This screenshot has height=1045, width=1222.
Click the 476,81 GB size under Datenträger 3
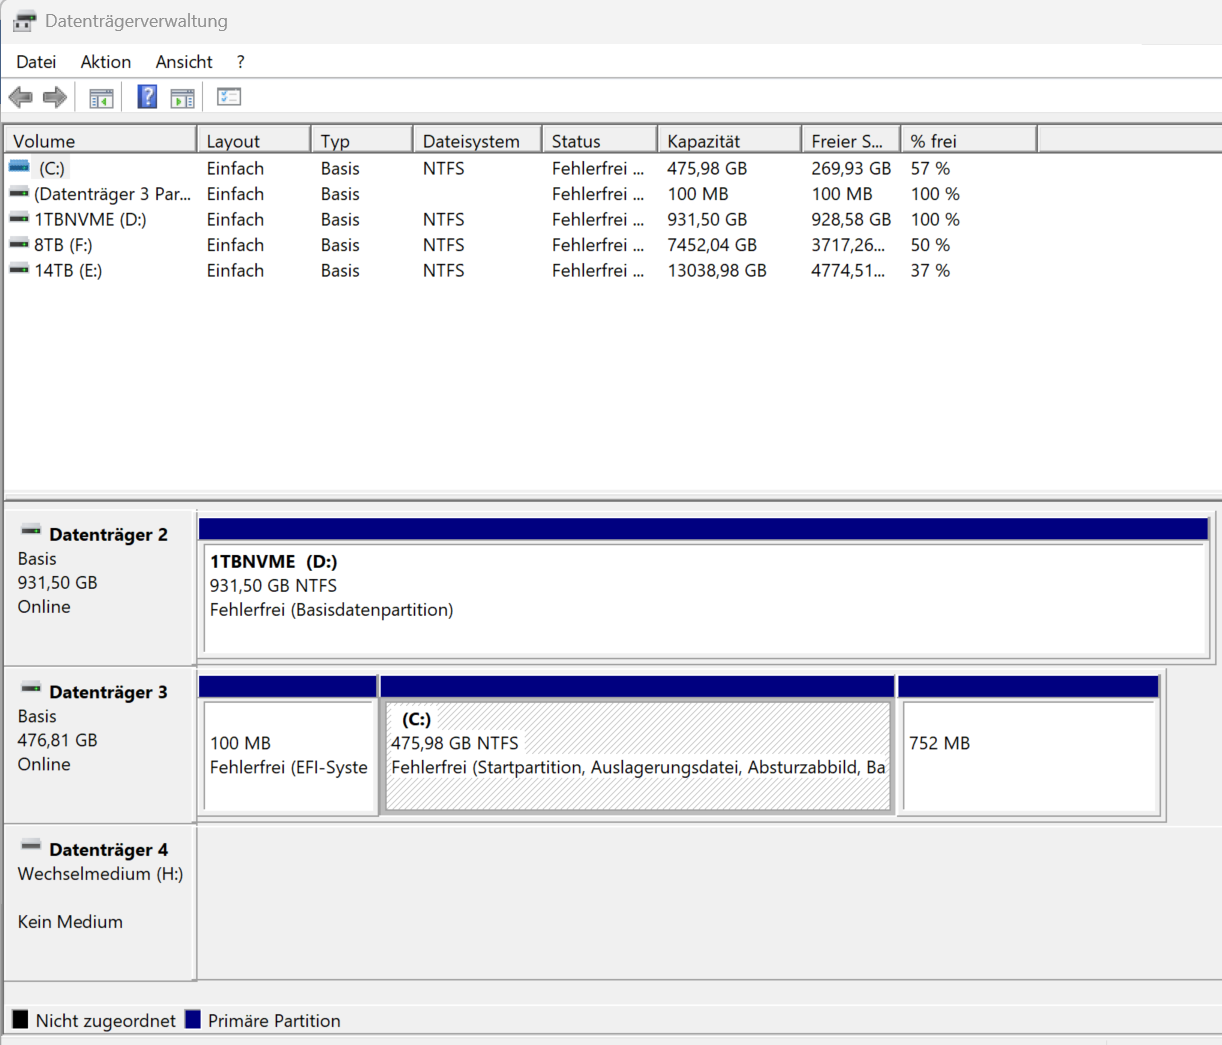(x=57, y=741)
